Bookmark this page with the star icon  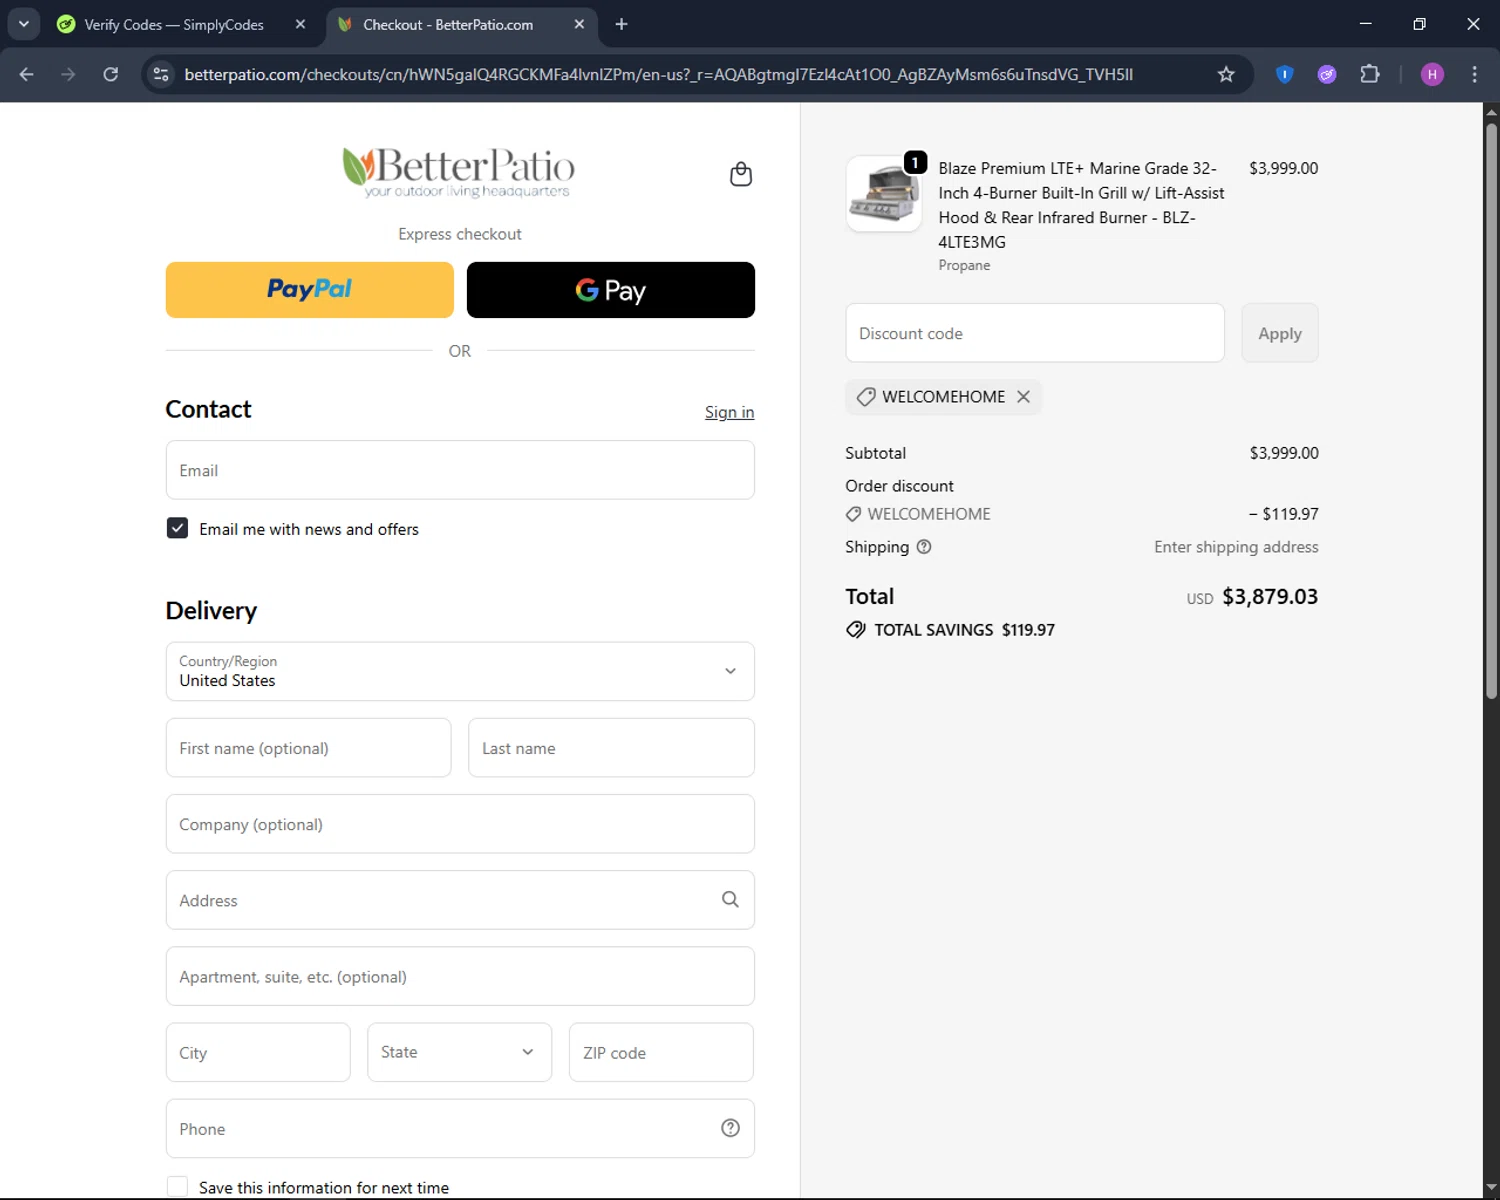(x=1226, y=74)
